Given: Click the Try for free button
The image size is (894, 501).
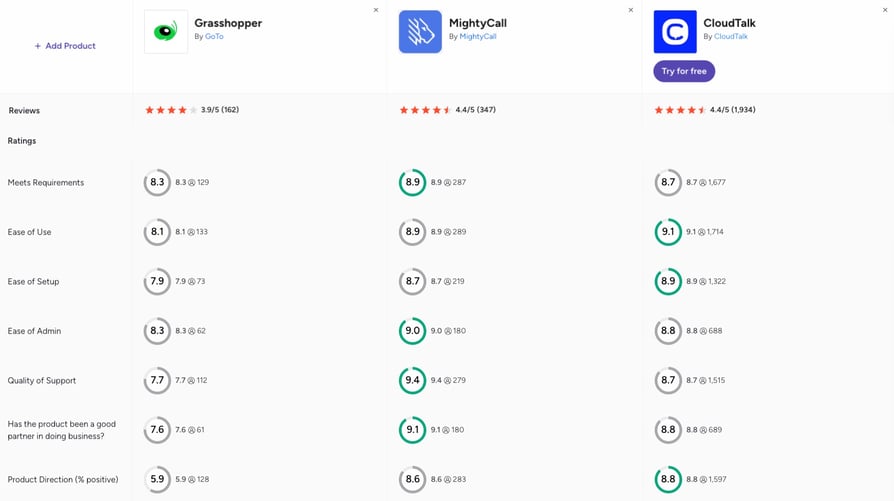Looking at the screenshot, I should 684,71.
